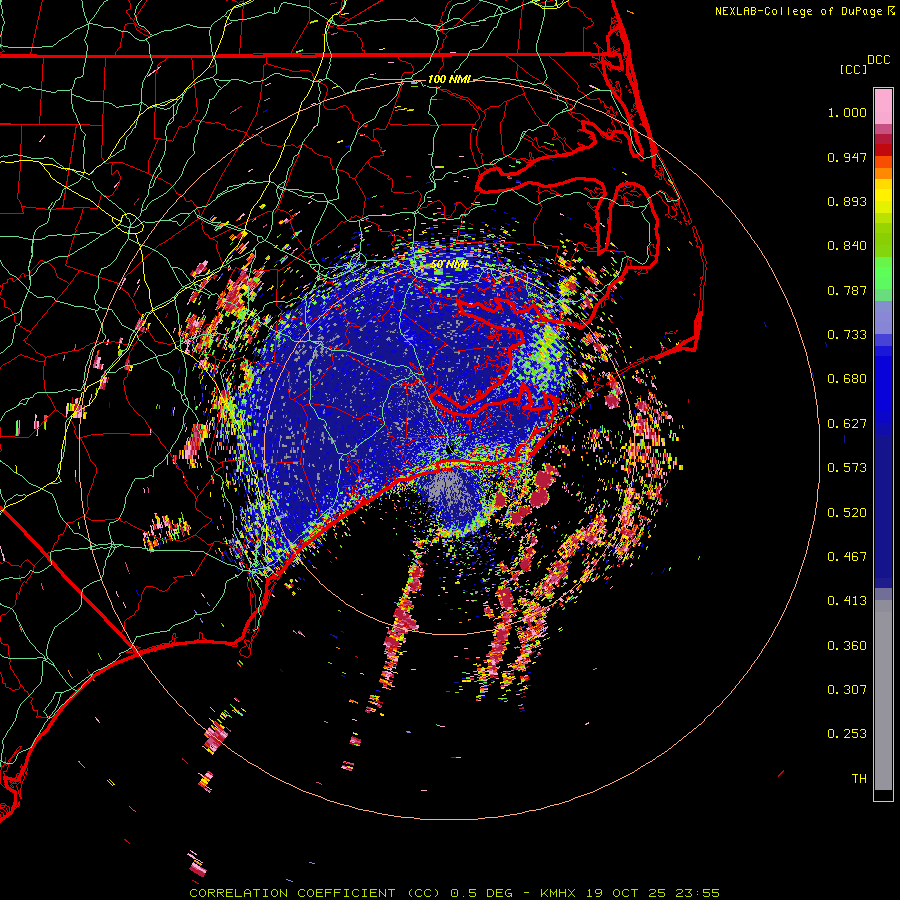
Task: Select the 0.840 color scale value
Action: tap(847, 246)
